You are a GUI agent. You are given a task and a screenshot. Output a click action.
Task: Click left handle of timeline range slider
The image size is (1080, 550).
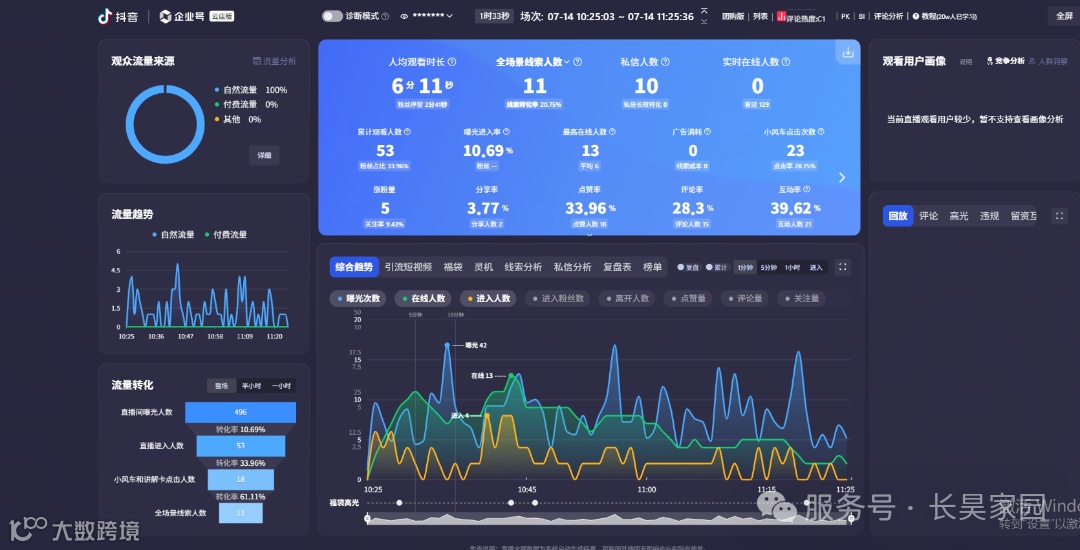click(367, 519)
